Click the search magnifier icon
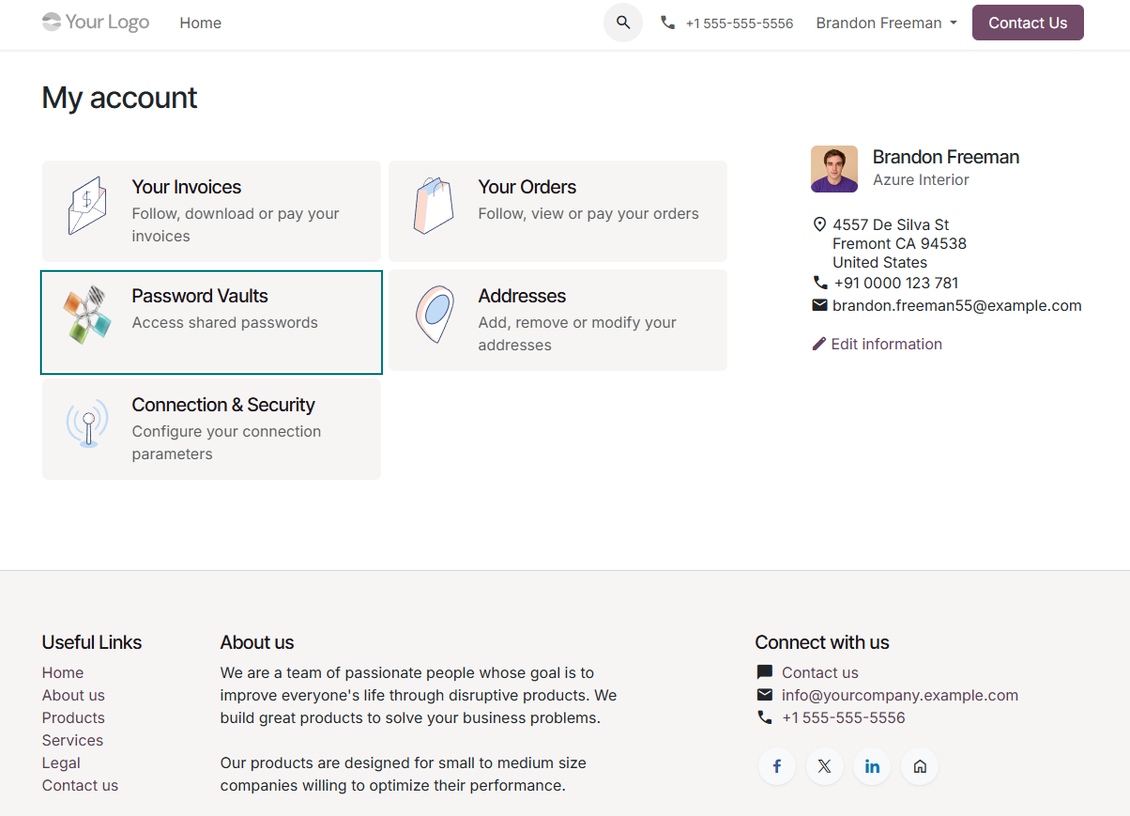 (623, 23)
